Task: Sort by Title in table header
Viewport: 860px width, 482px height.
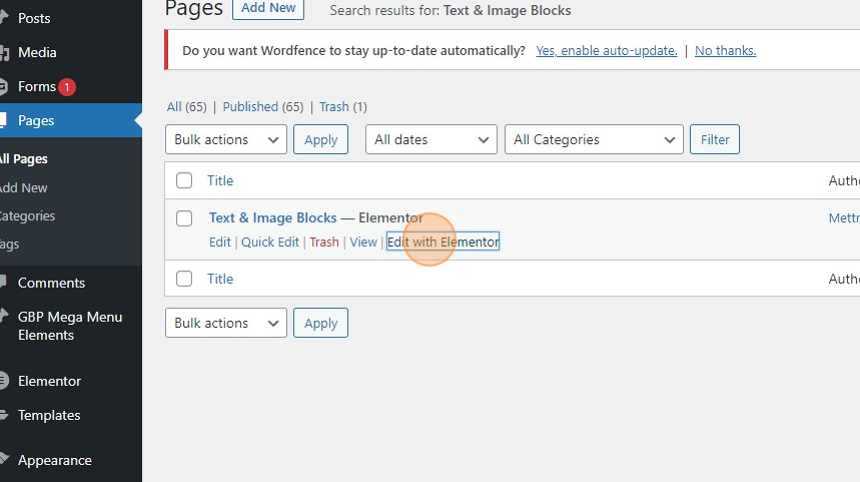Action: (220, 180)
